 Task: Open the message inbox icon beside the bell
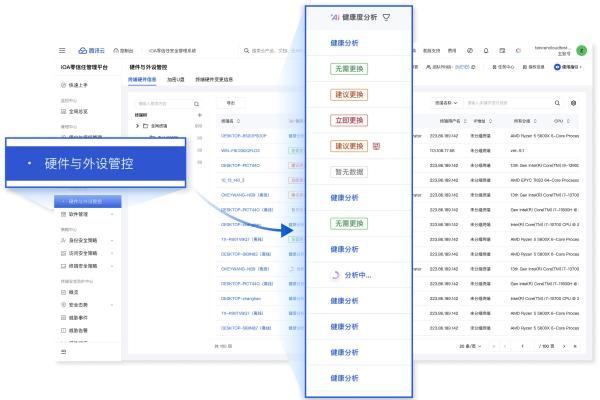[502, 51]
